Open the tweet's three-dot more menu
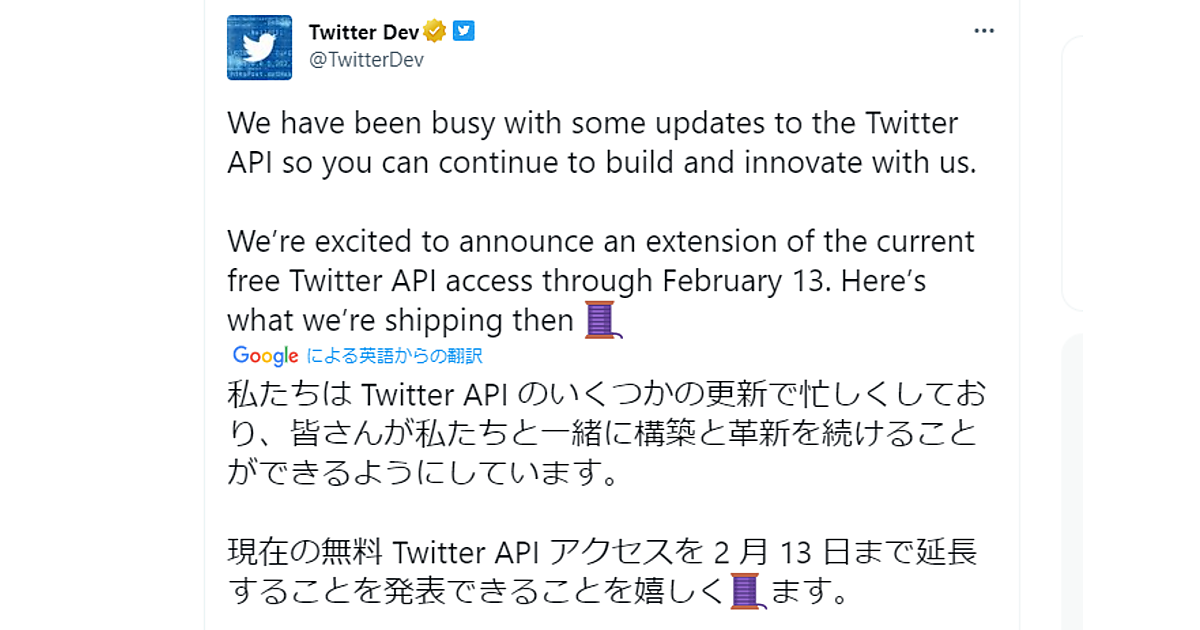This screenshot has width=1200, height=630. click(x=984, y=31)
